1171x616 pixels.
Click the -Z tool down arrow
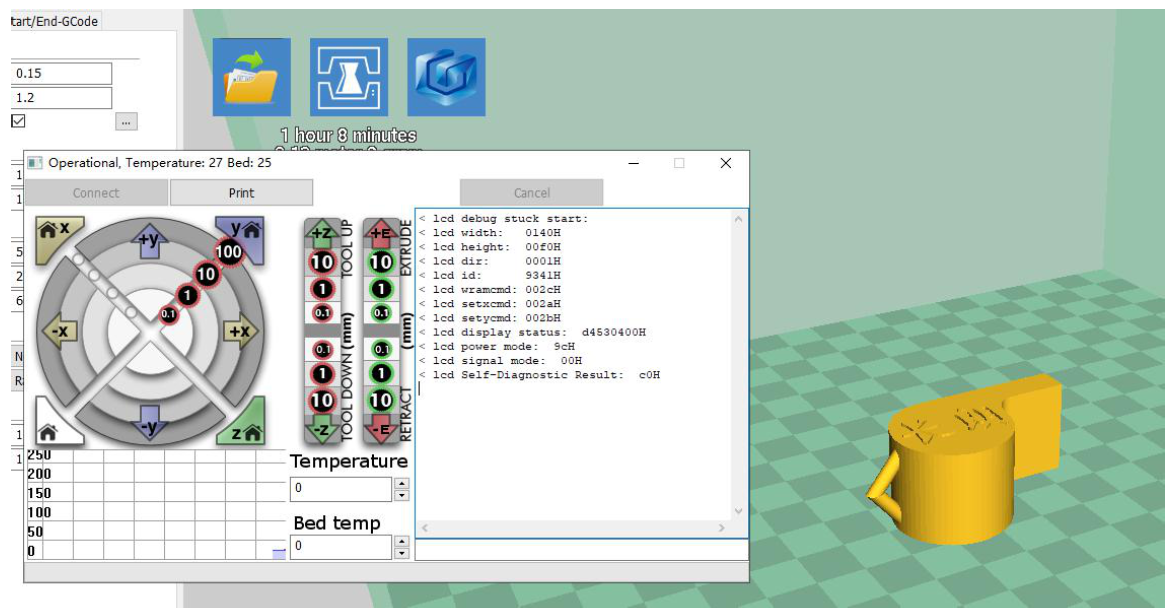(x=321, y=429)
